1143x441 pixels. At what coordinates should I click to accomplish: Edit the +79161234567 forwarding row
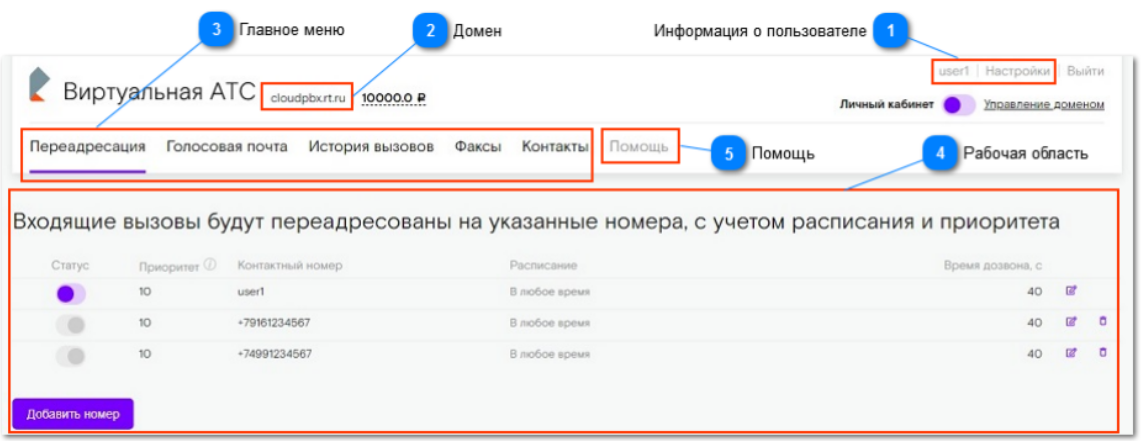(1071, 321)
